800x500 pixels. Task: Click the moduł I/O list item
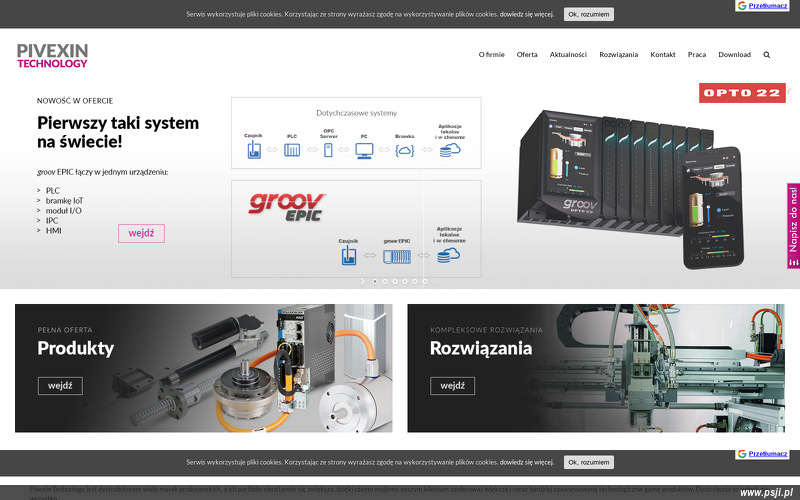[x=63, y=211]
